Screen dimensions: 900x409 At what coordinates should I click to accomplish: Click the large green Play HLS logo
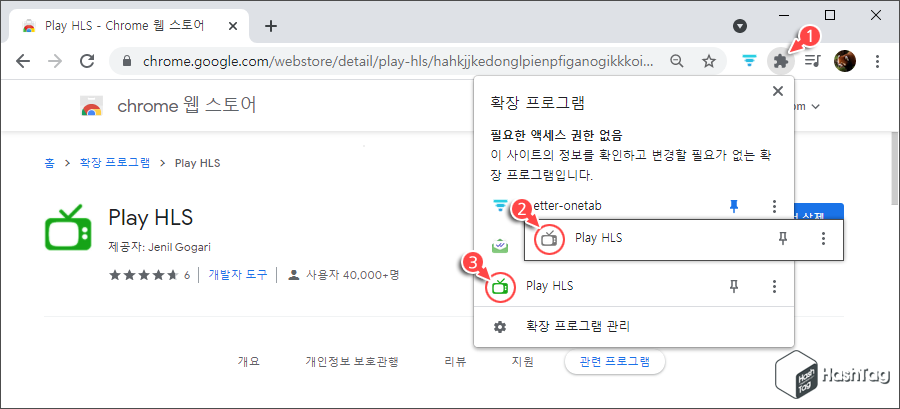pos(68,227)
